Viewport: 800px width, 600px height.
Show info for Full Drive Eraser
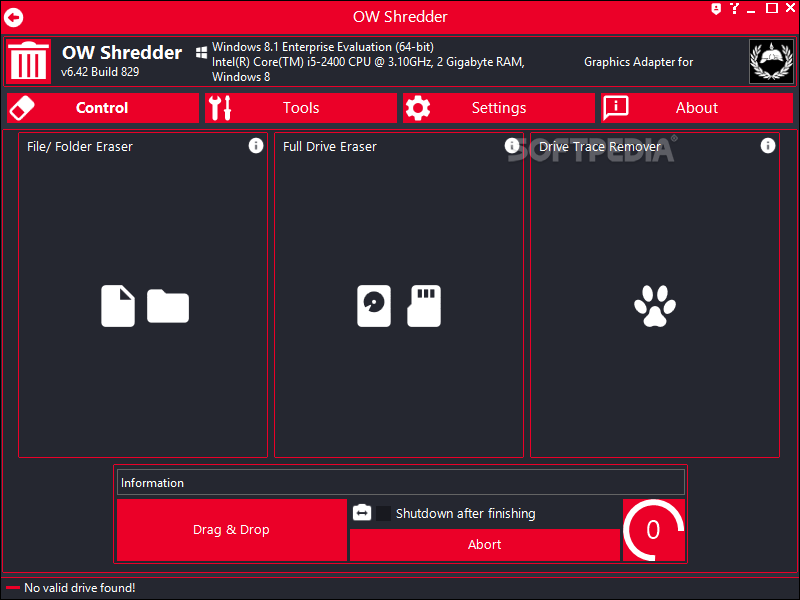pyautogui.click(x=512, y=146)
